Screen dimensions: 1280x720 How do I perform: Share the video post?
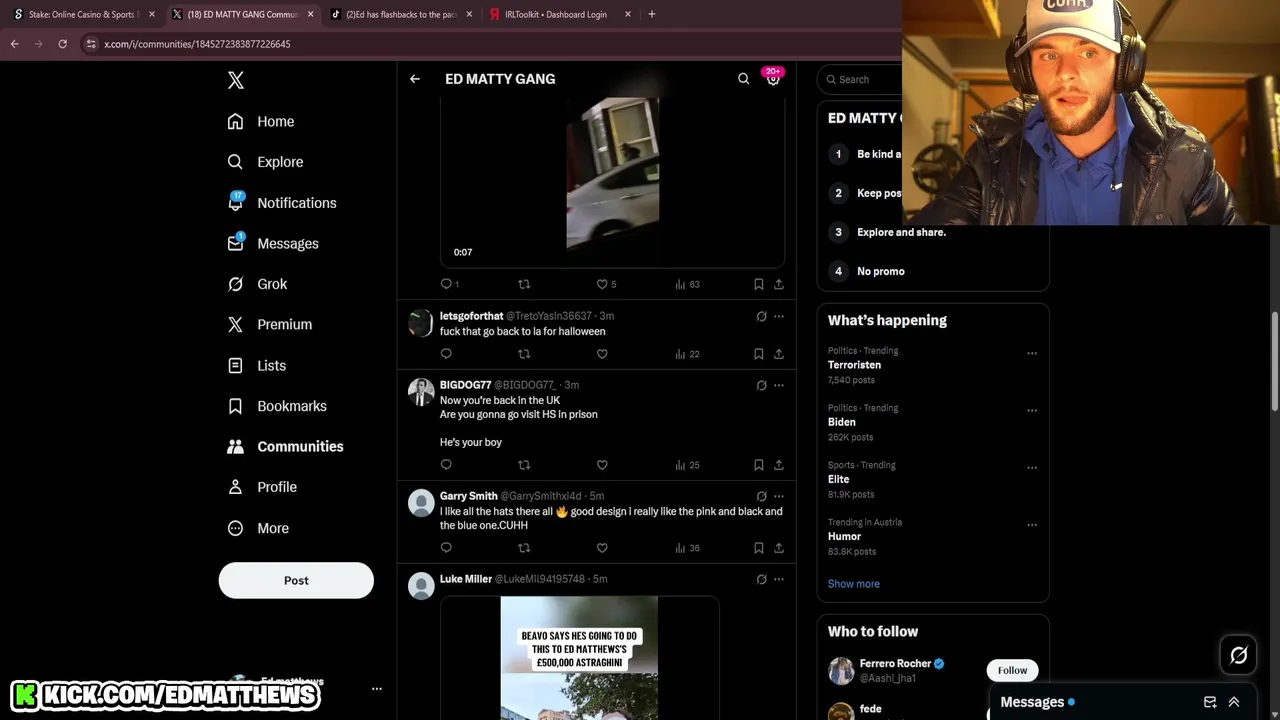click(779, 284)
